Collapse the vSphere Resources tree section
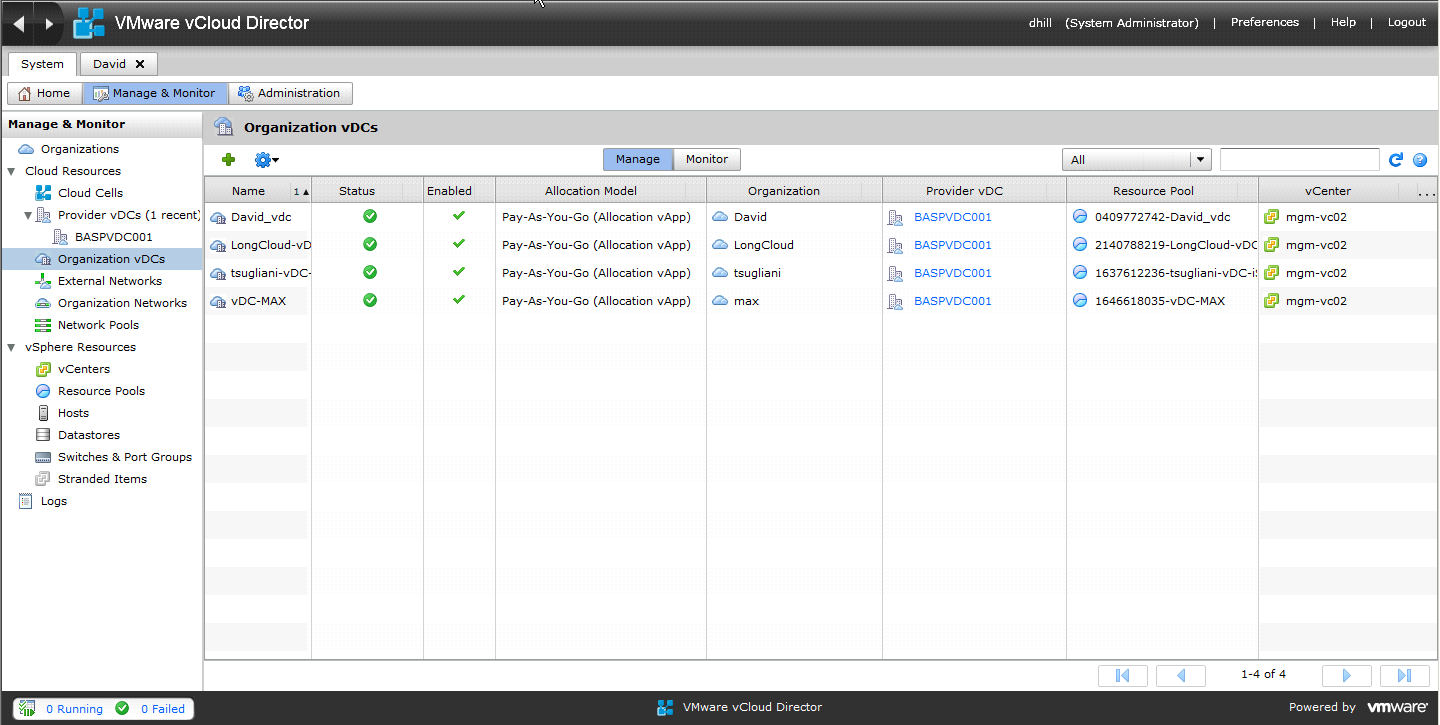This screenshot has width=1440, height=725. [x=12, y=347]
